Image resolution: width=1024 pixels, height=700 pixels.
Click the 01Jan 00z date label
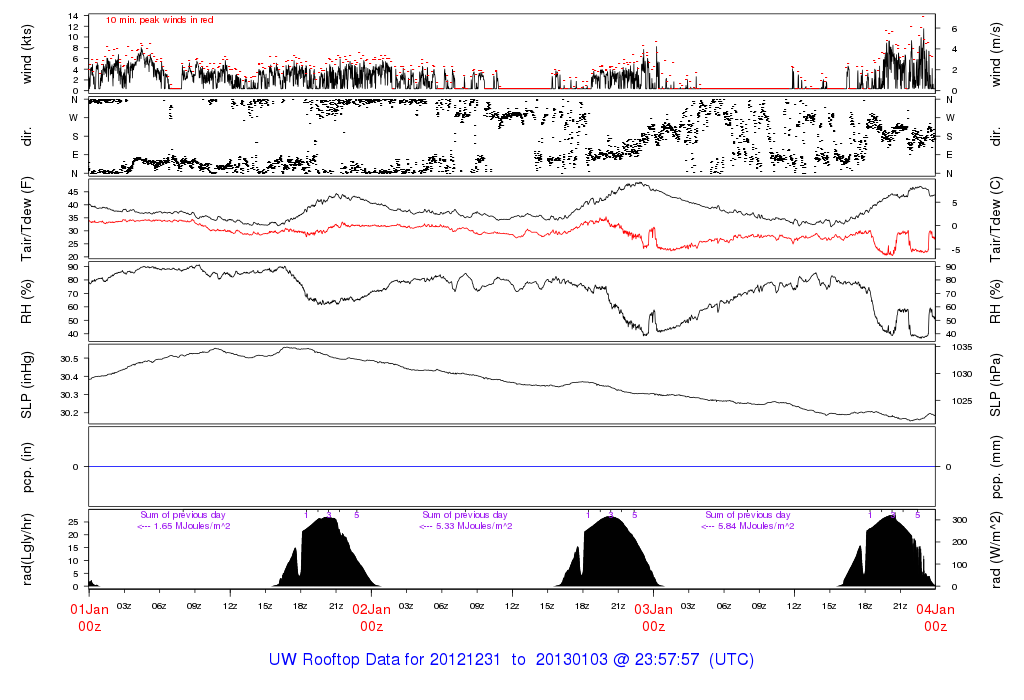coord(89,617)
